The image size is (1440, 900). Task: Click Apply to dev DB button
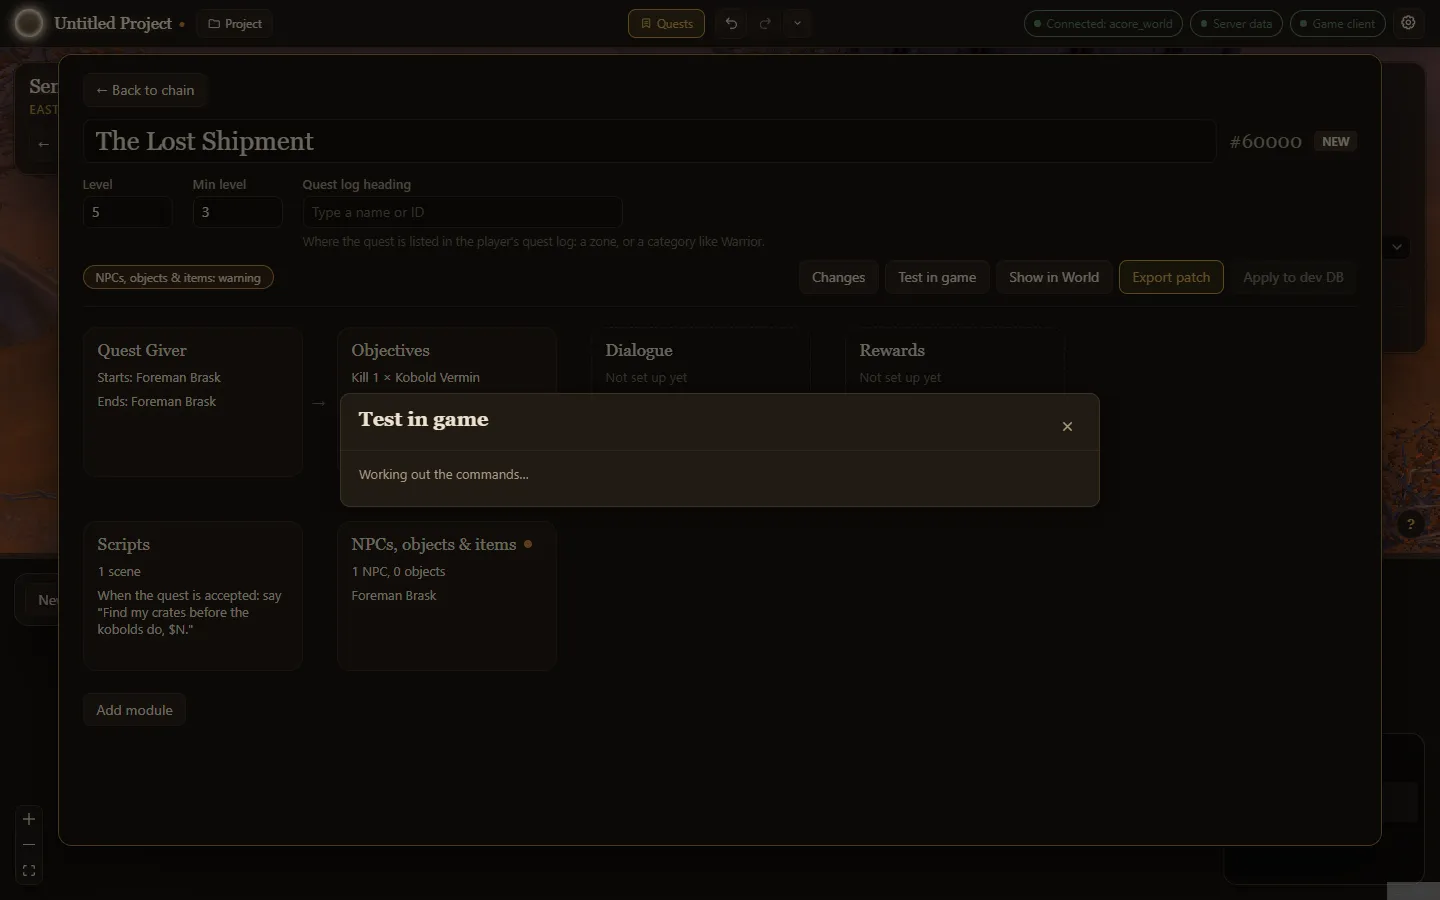click(1293, 277)
